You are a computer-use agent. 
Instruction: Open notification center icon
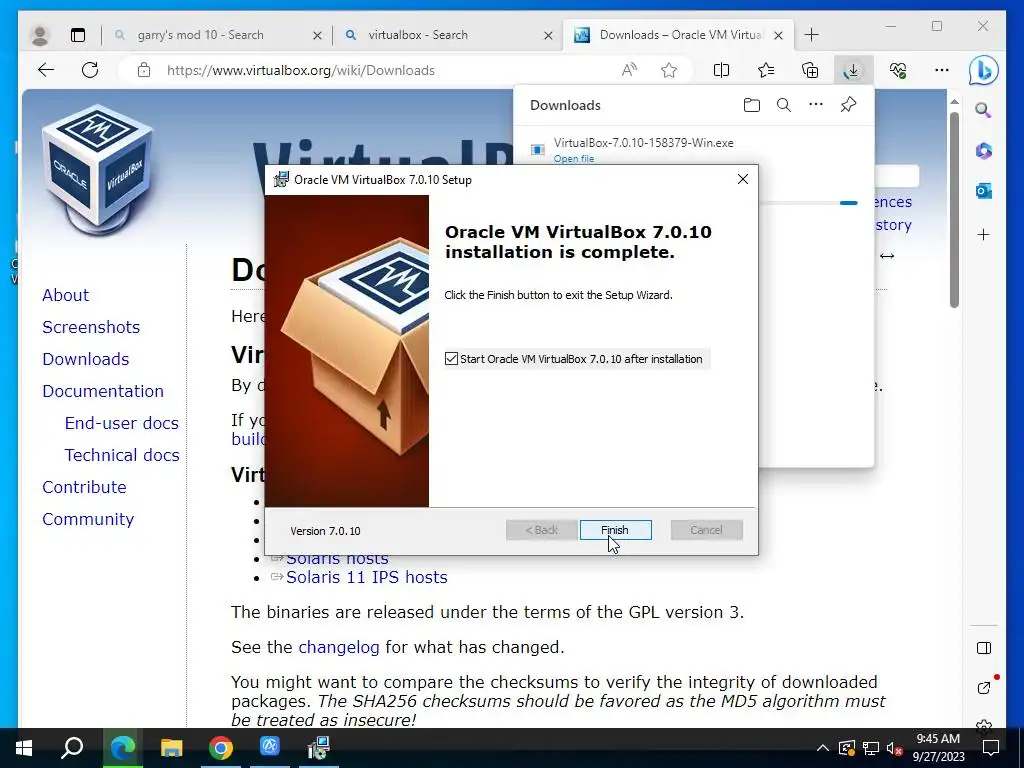click(x=991, y=748)
